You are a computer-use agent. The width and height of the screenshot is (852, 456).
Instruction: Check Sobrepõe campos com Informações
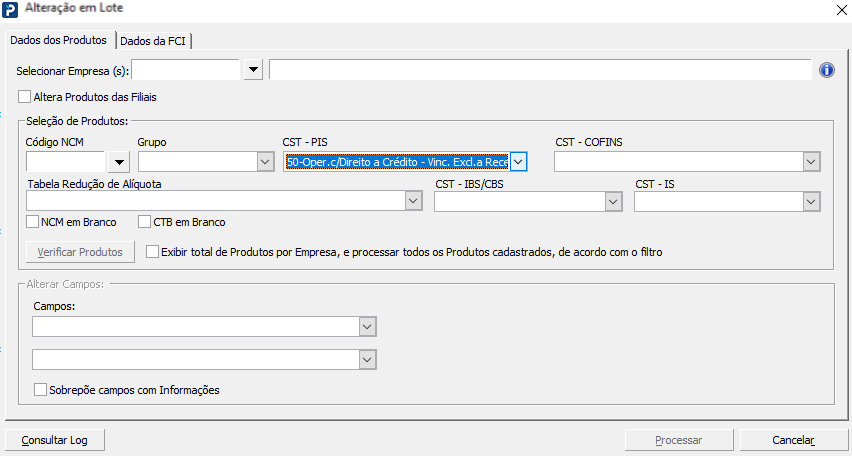point(40,390)
